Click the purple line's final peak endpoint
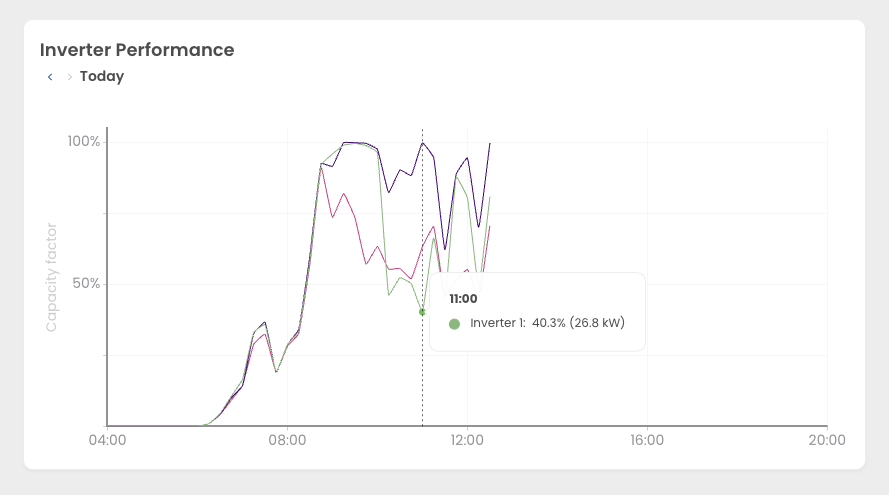Viewport: 889px width, 495px height. pos(490,143)
